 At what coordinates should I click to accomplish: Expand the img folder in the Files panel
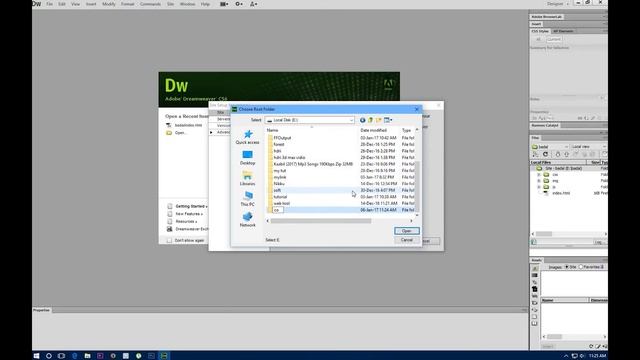point(539,181)
